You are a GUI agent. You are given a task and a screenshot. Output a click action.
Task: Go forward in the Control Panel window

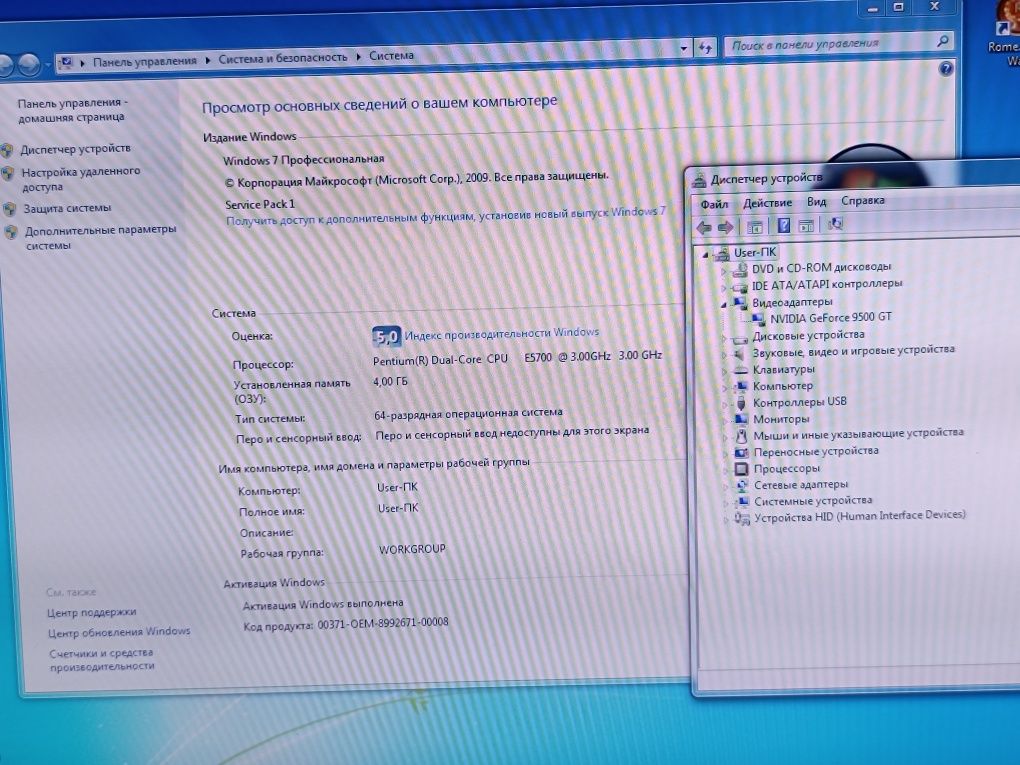click(x=29, y=64)
